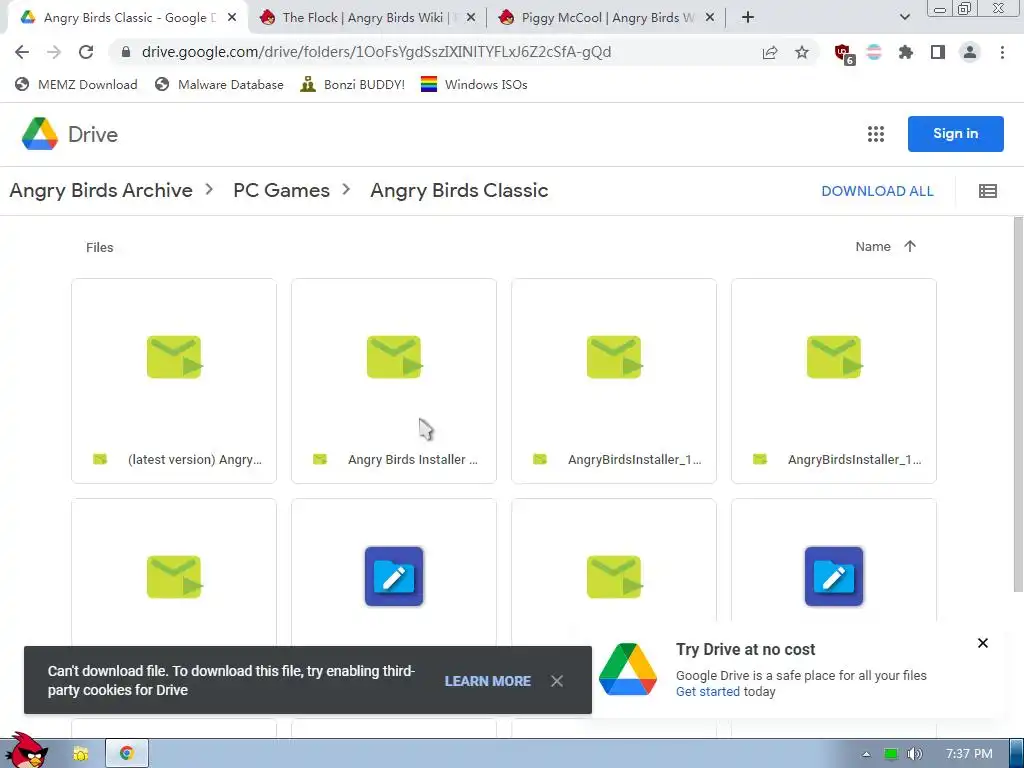Click the Get started link
Viewport: 1024px width, 768px height.
pos(707,692)
